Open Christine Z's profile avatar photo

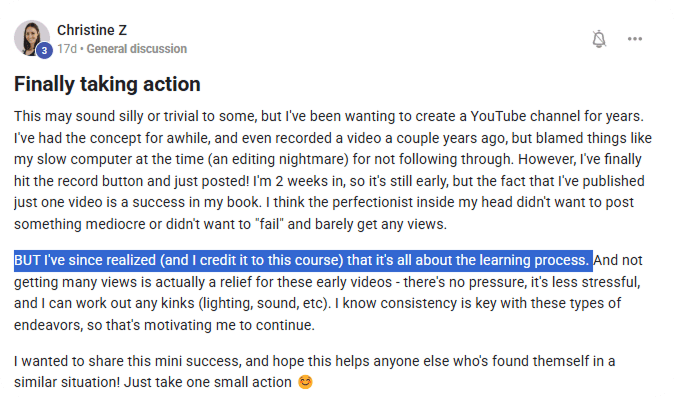tap(31, 38)
